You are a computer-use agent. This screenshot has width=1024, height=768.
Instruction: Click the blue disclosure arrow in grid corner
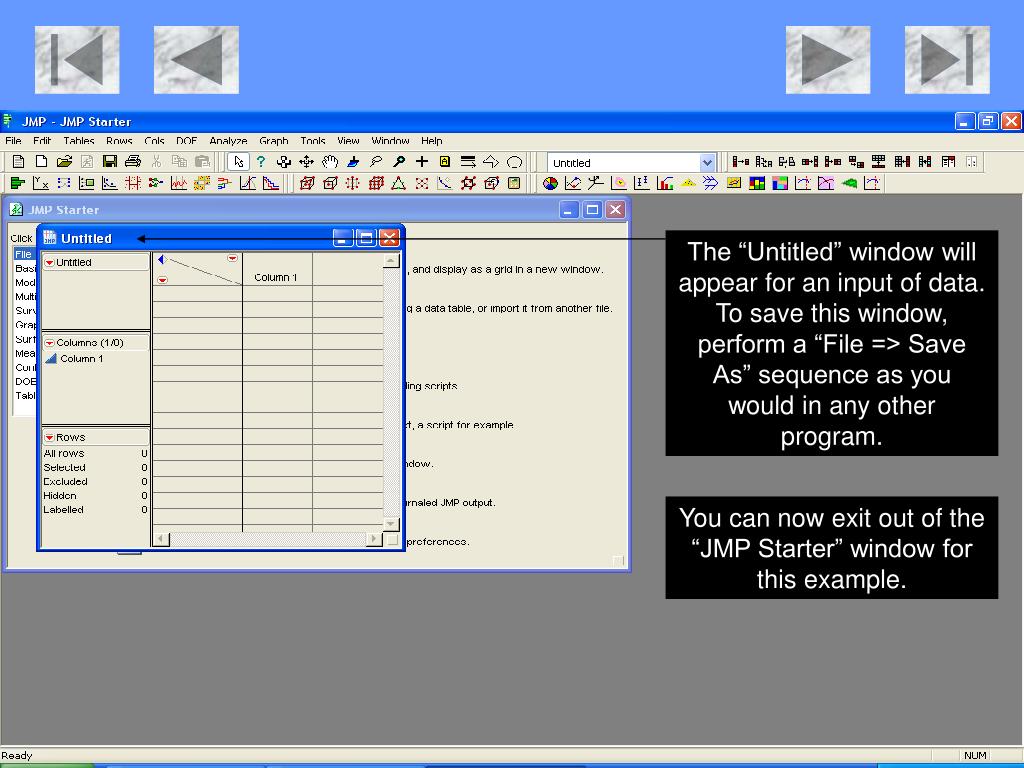tap(161, 260)
